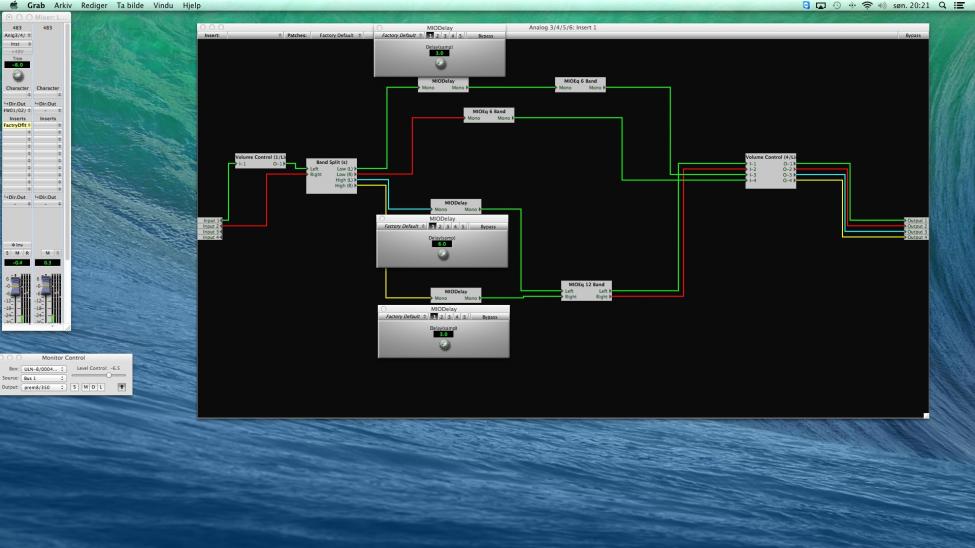Open Factory Default preset in 6.0 MIODelay
The width and height of the screenshot is (975, 548).
click(x=404, y=226)
